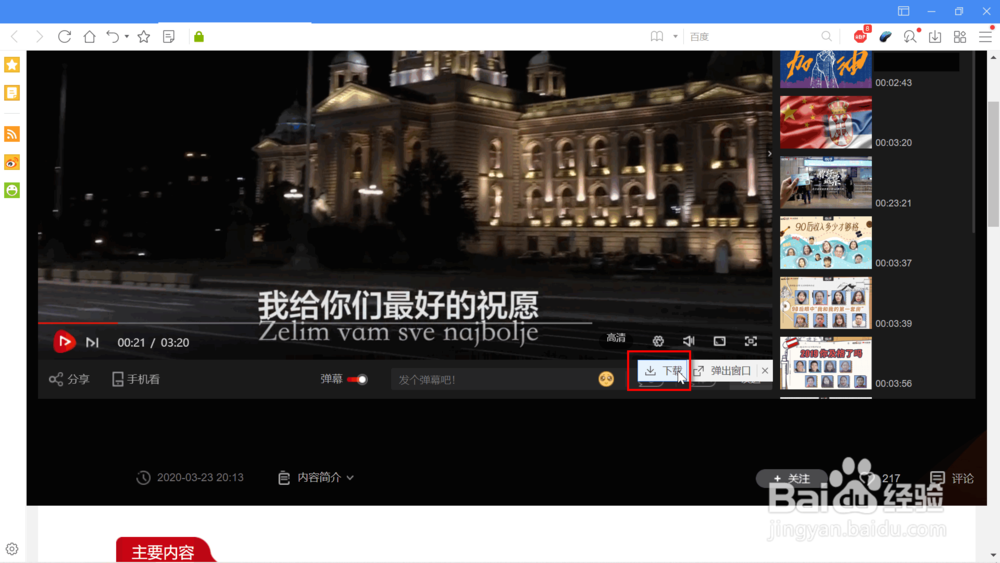Image resolution: width=1000 pixels, height=563 pixels.
Task: Restore the recently closed tab
Action: pyautogui.click(x=113, y=36)
